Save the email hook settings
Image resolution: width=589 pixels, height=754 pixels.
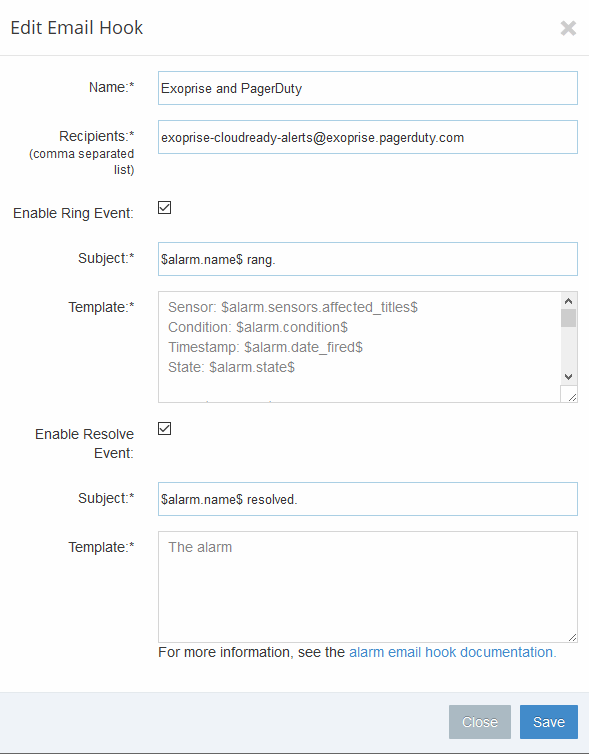click(549, 722)
